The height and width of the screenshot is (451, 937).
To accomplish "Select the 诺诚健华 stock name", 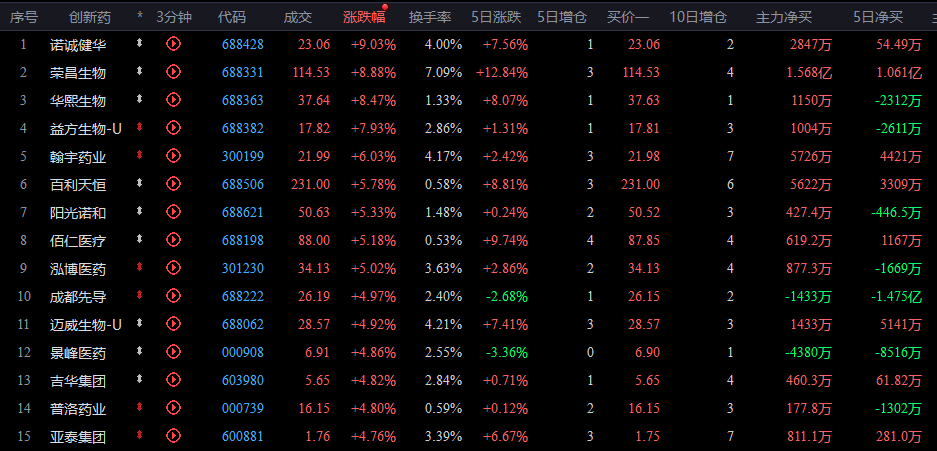I will click(x=78, y=44).
